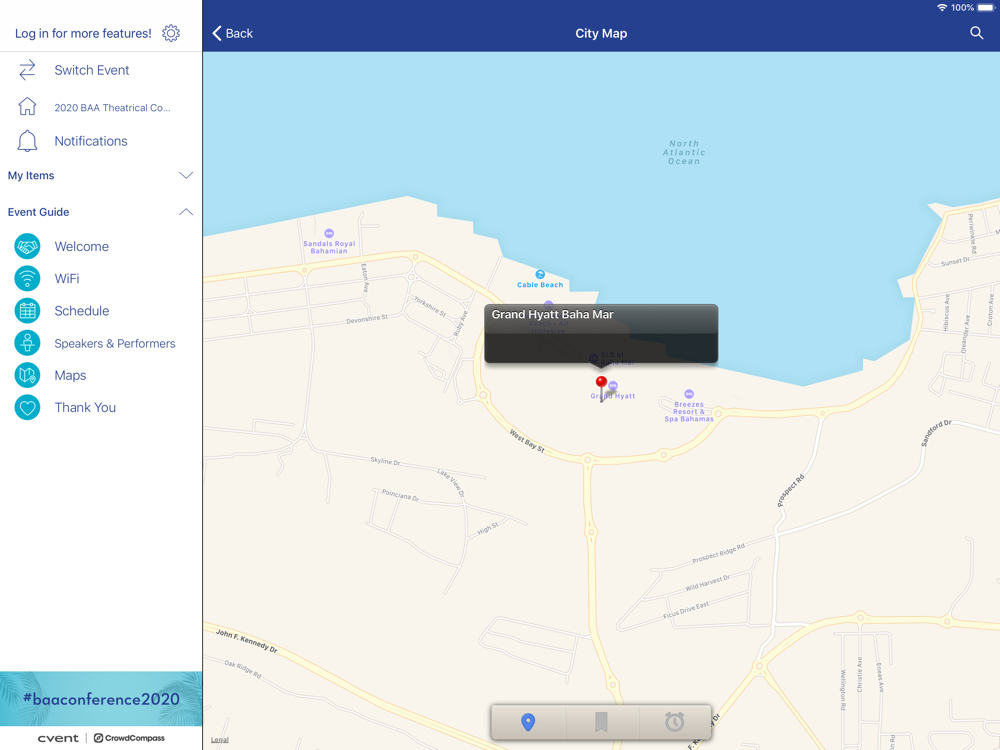Click Log in for more features

pos(84,33)
